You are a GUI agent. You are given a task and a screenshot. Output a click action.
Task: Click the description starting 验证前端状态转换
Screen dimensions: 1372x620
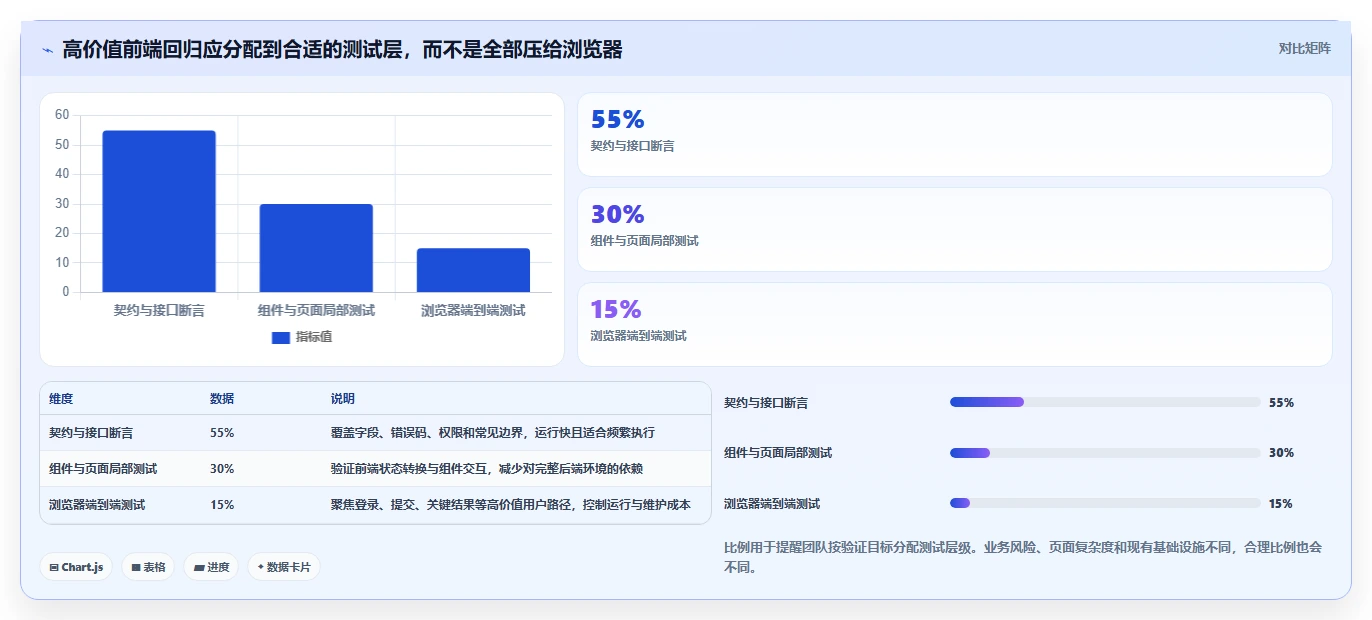(x=487, y=469)
